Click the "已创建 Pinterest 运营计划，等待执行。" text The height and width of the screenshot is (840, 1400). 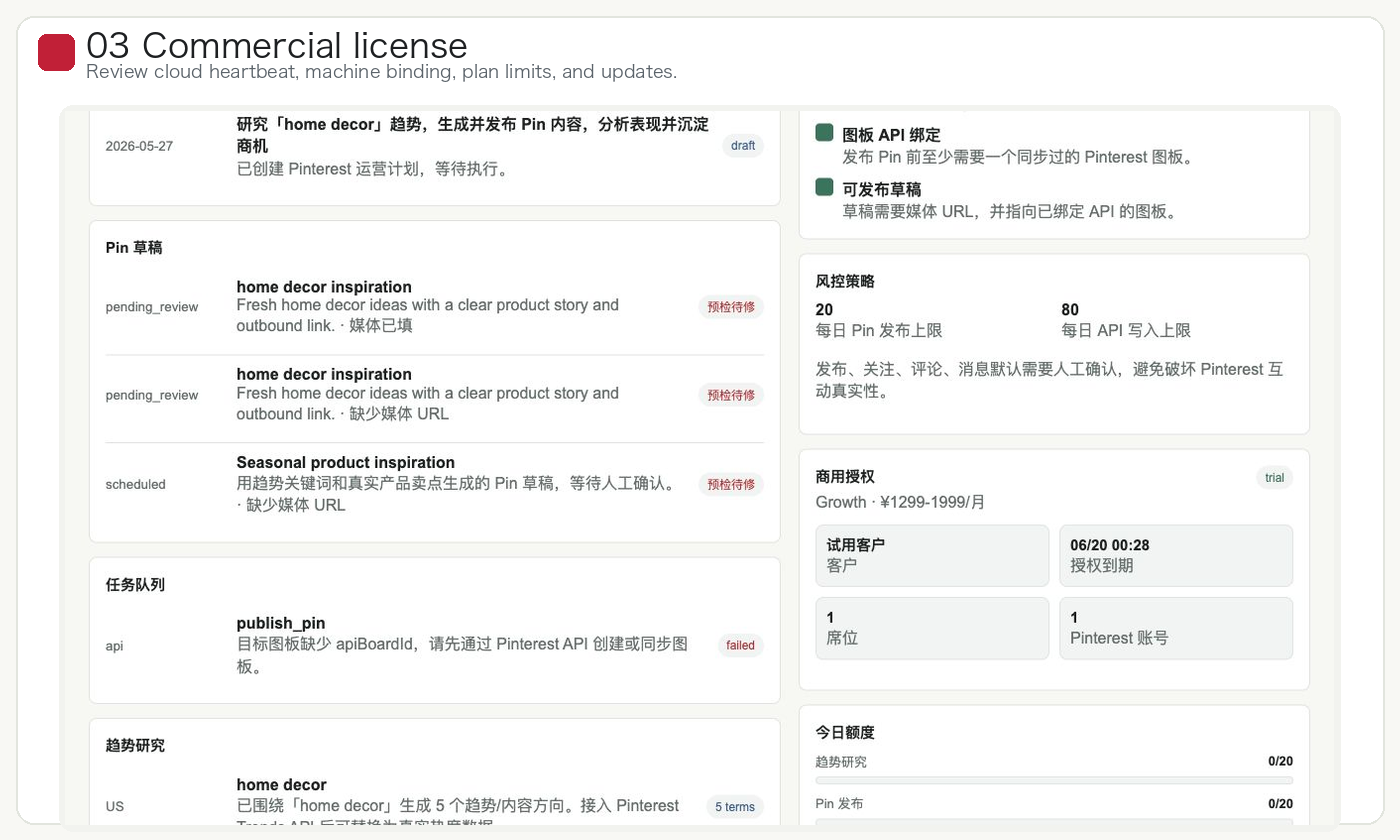tap(375, 169)
